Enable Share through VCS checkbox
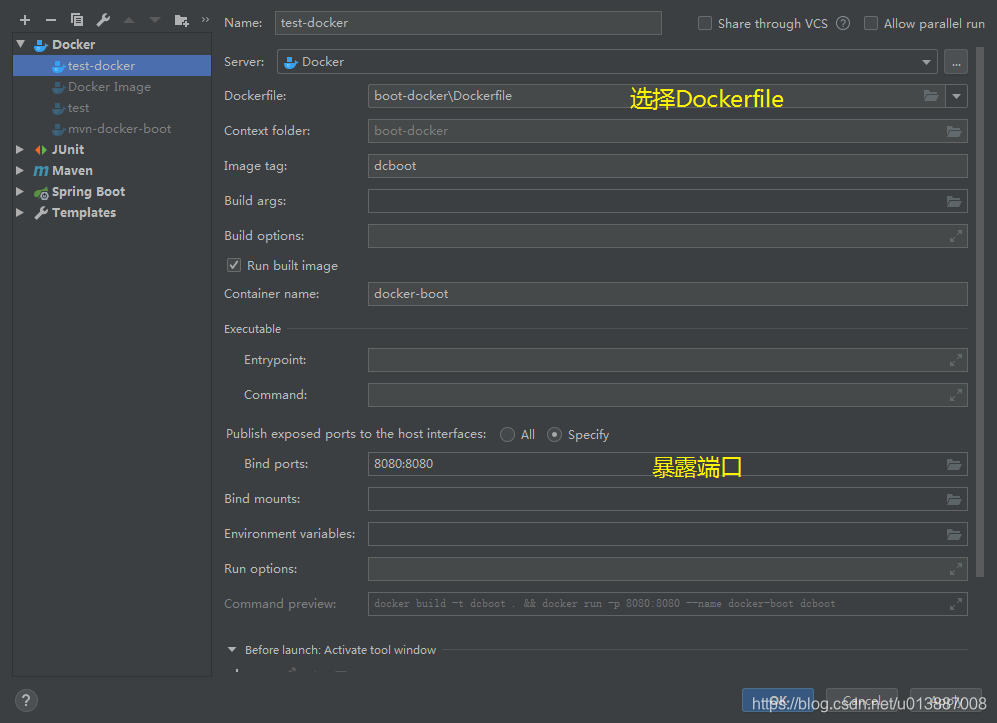This screenshot has width=997, height=723. click(x=705, y=24)
